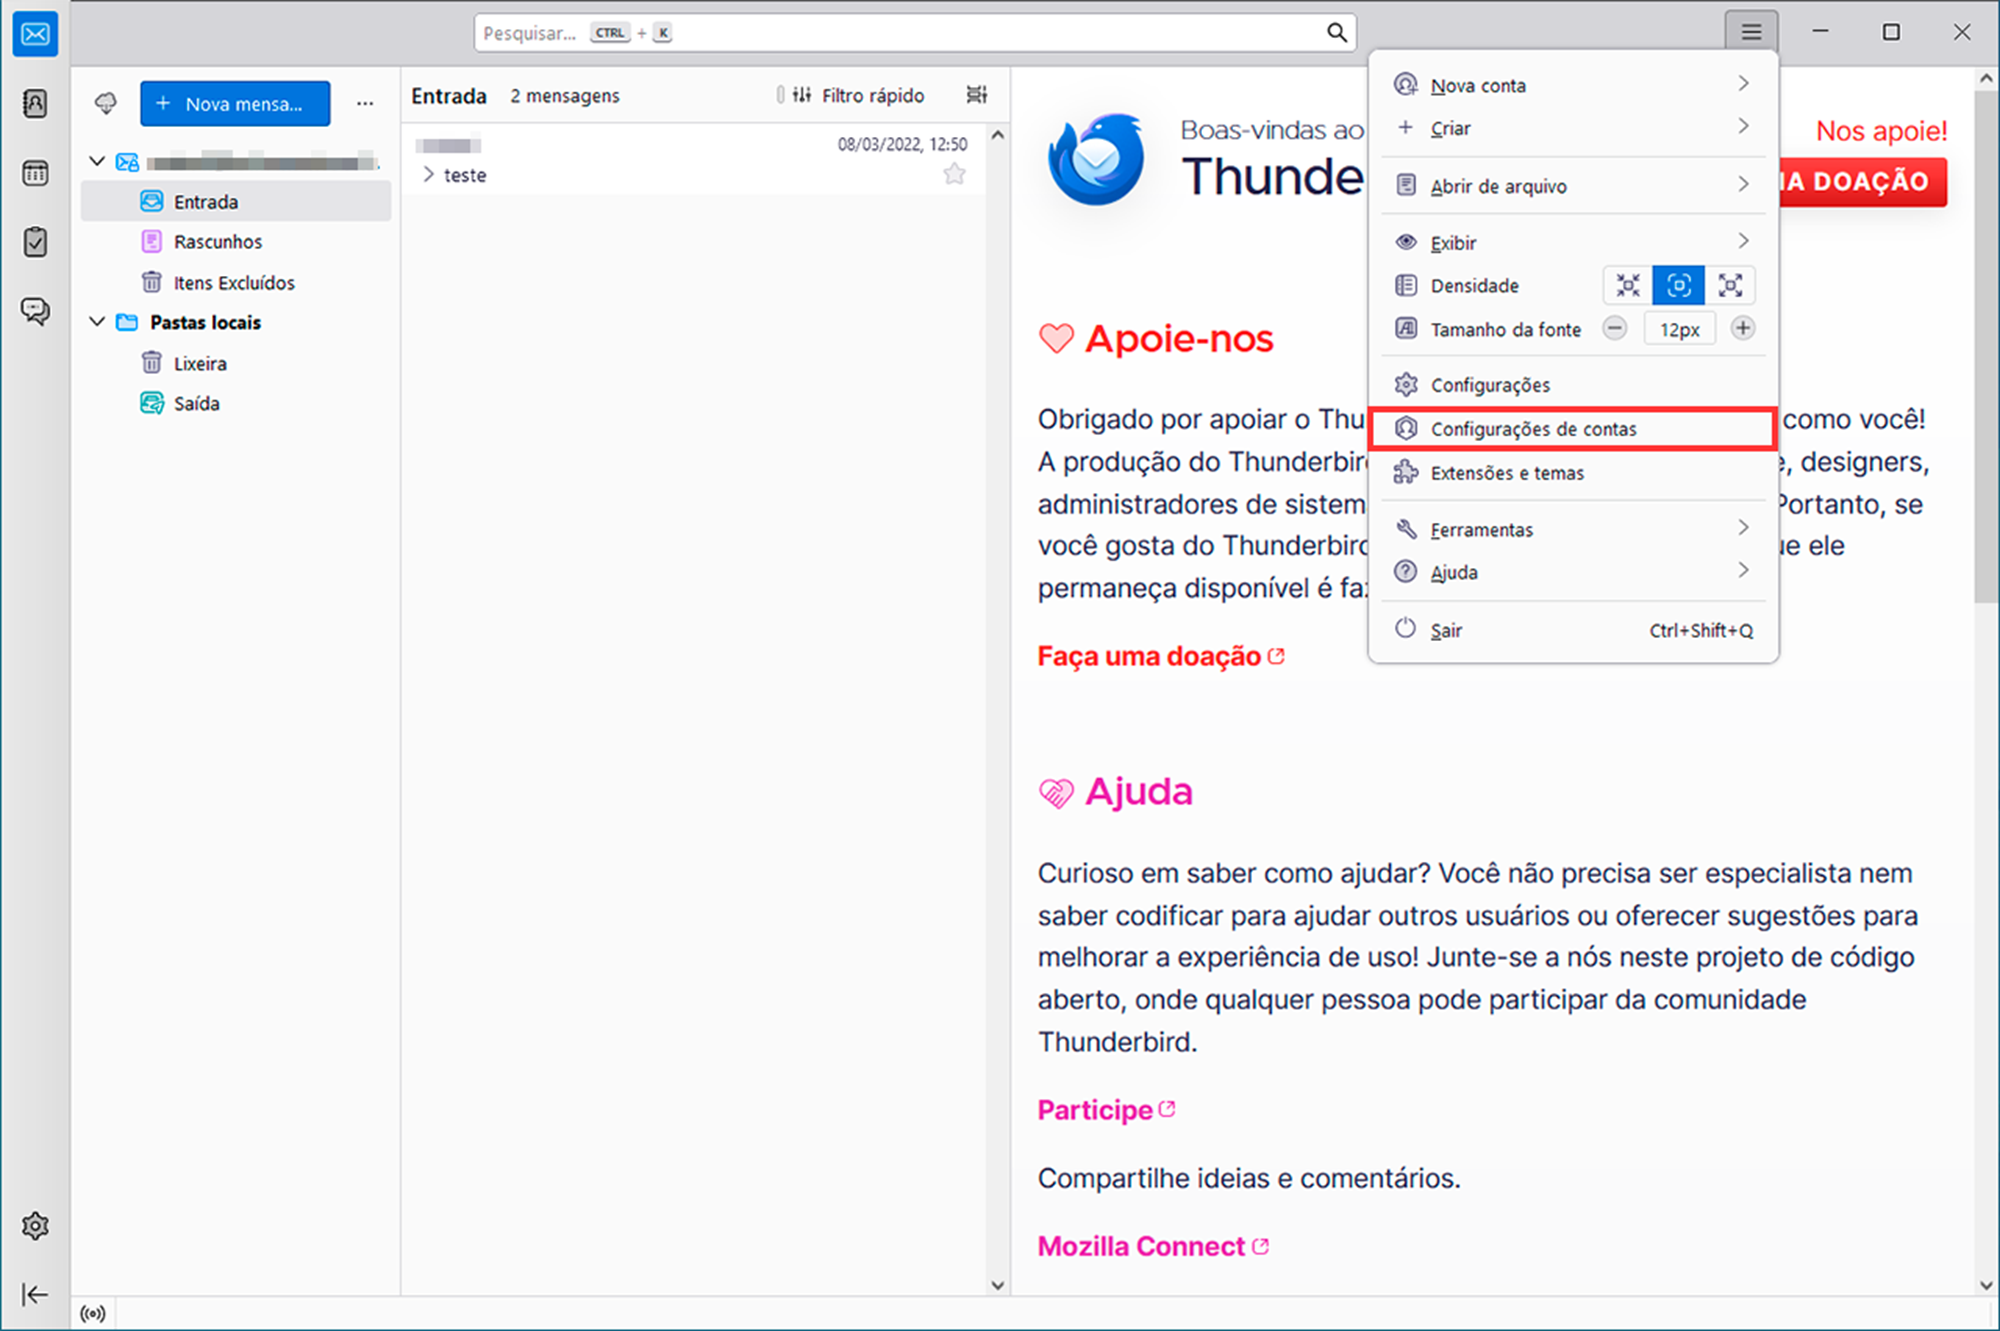Image resolution: width=2000 pixels, height=1331 pixels.
Task: Open message list display options icon
Action: click(977, 95)
